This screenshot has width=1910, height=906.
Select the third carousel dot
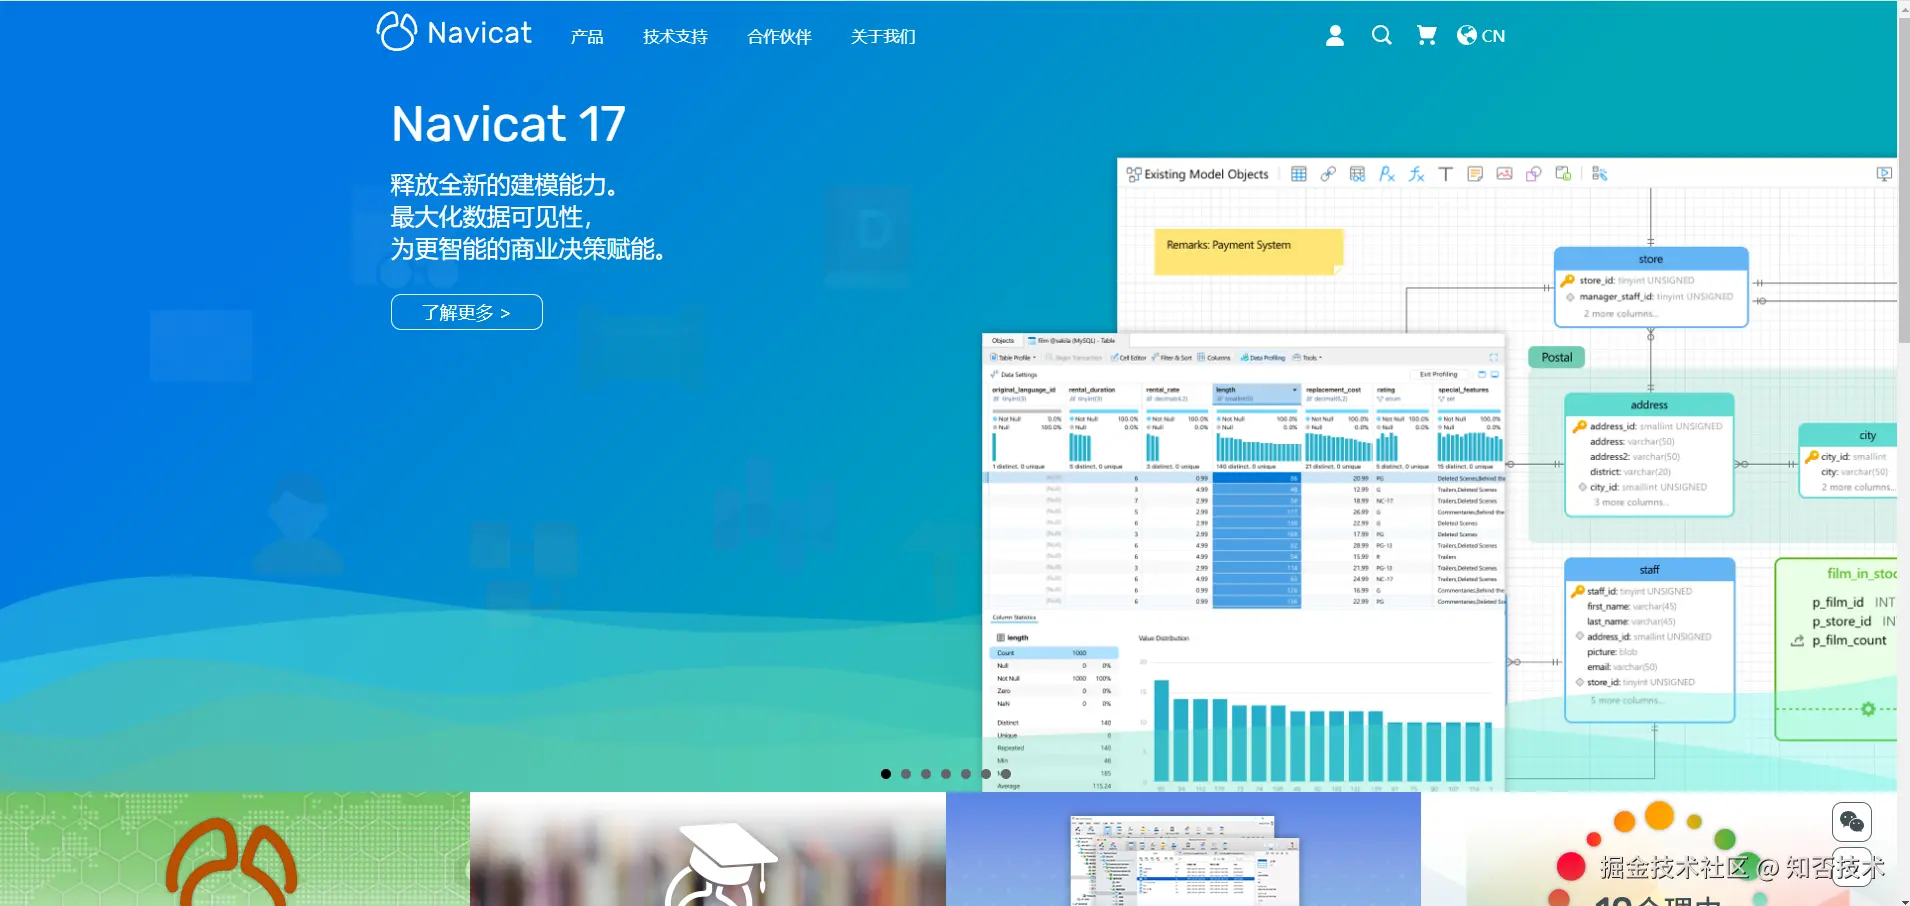point(926,774)
